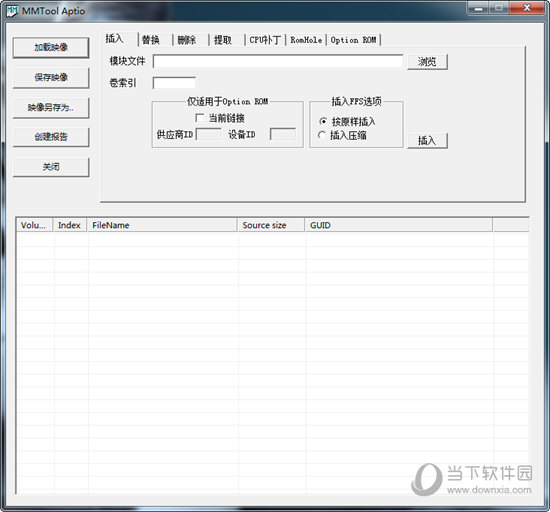The height and width of the screenshot is (512, 550).
Task: Enable the 当前链接 checkbox
Action: coord(200,118)
